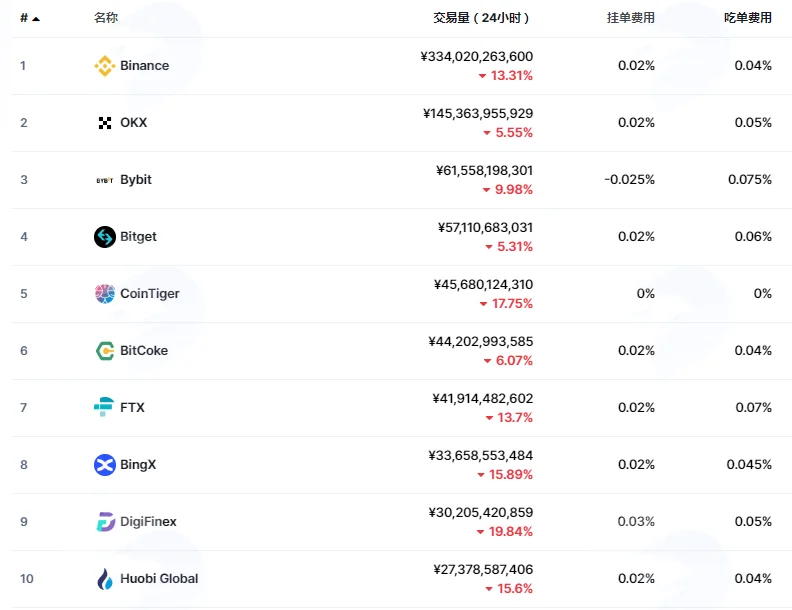This screenshot has width=792, height=610.
Task: Sort by 挂单费用 column header
Action: [630, 18]
